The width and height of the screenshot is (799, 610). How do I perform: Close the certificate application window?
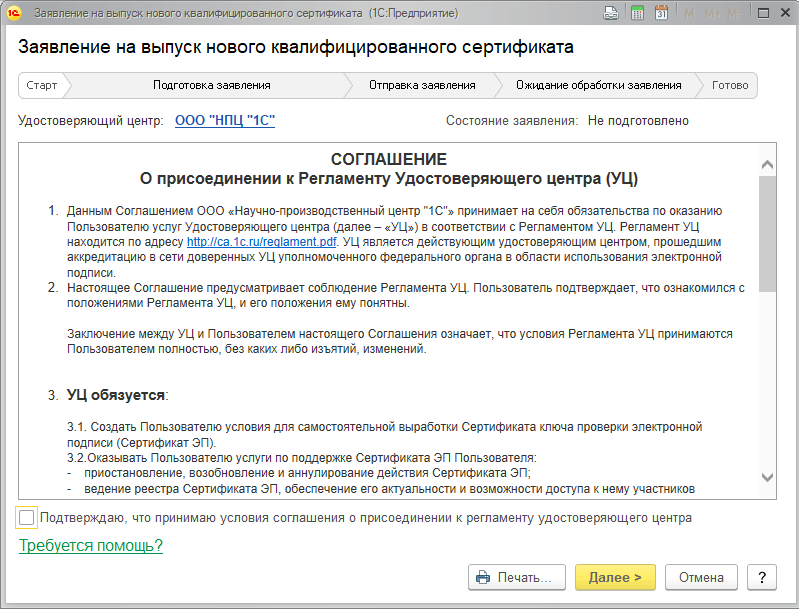click(785, 13)
